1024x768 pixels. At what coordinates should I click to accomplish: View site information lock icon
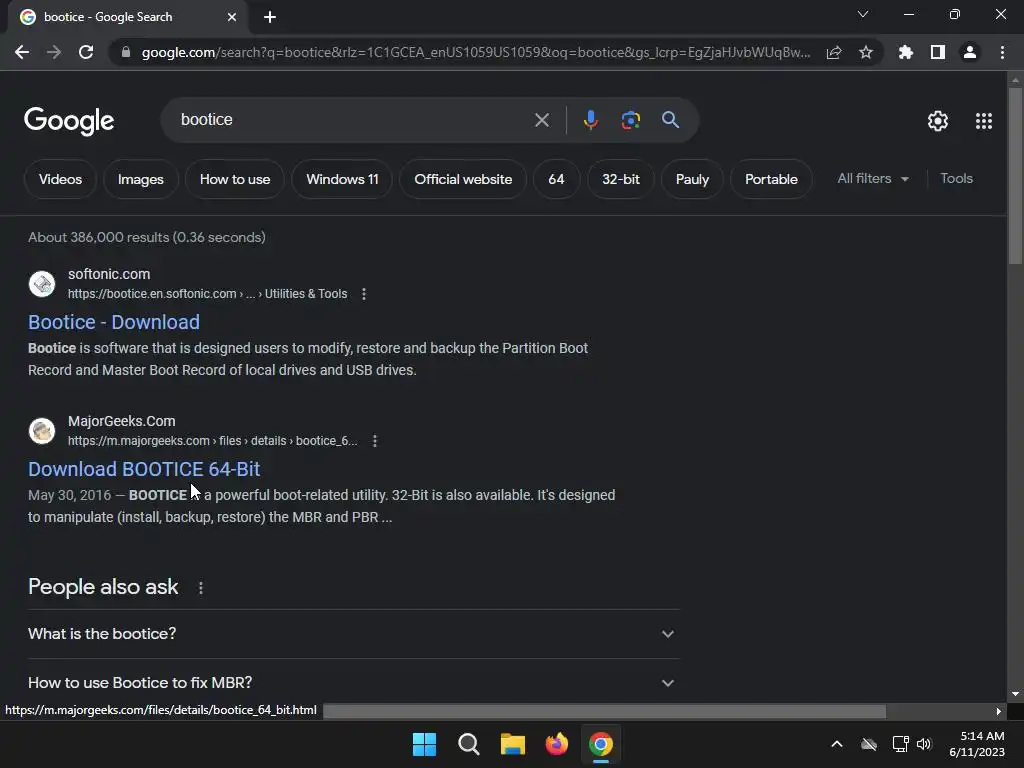point(125,52)
